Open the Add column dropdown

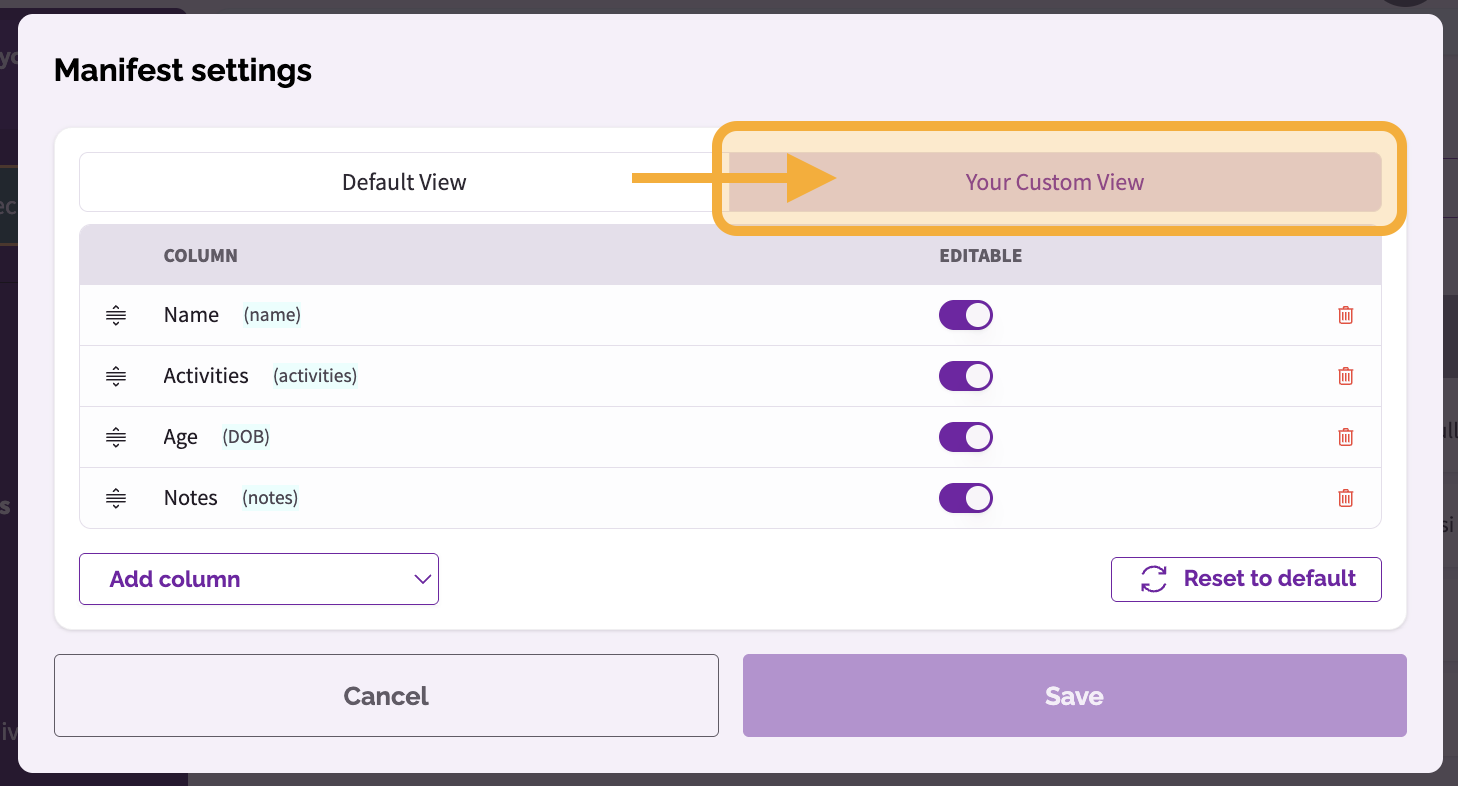pos(259,579)
